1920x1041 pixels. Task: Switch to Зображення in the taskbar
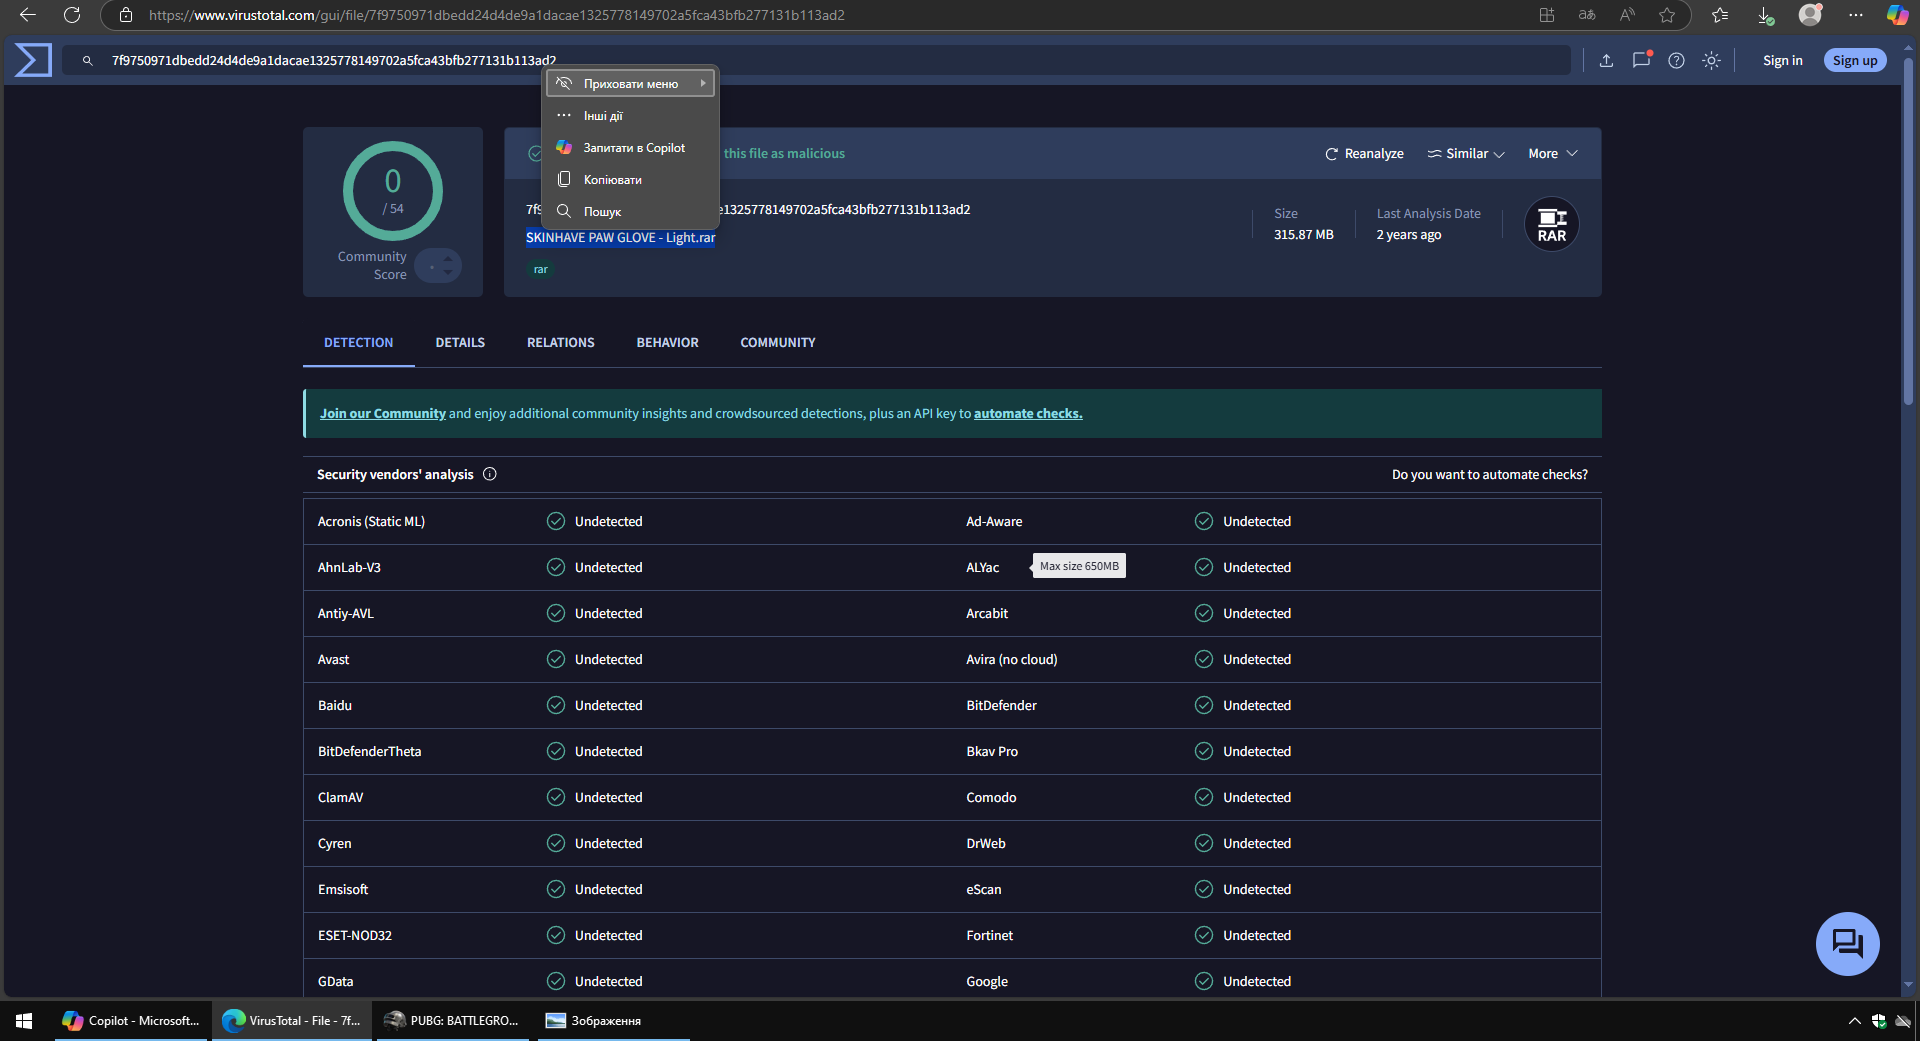(x=614, y=1021)
